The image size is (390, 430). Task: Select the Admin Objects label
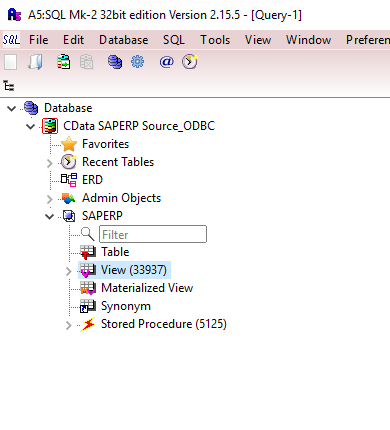[121, 198]
